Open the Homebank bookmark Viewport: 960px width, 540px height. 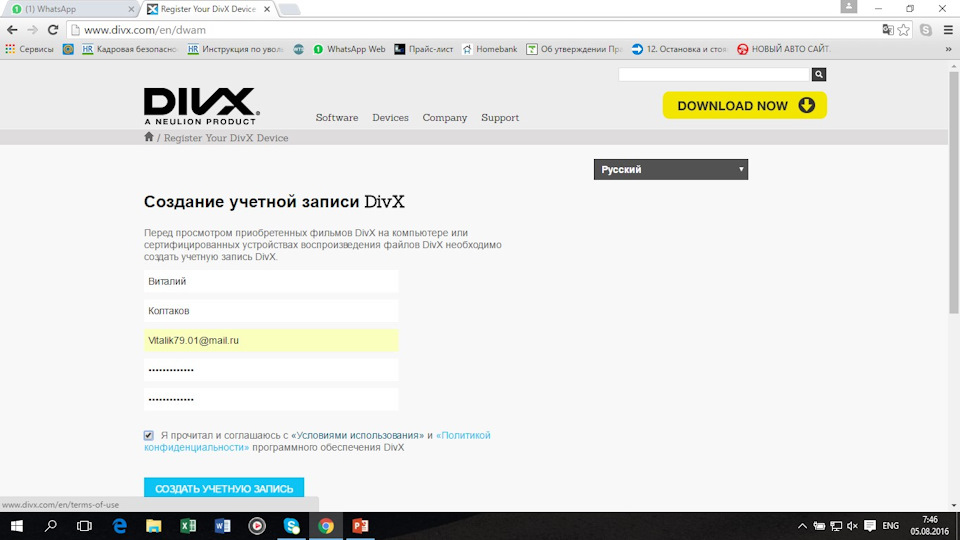point(490,49)
